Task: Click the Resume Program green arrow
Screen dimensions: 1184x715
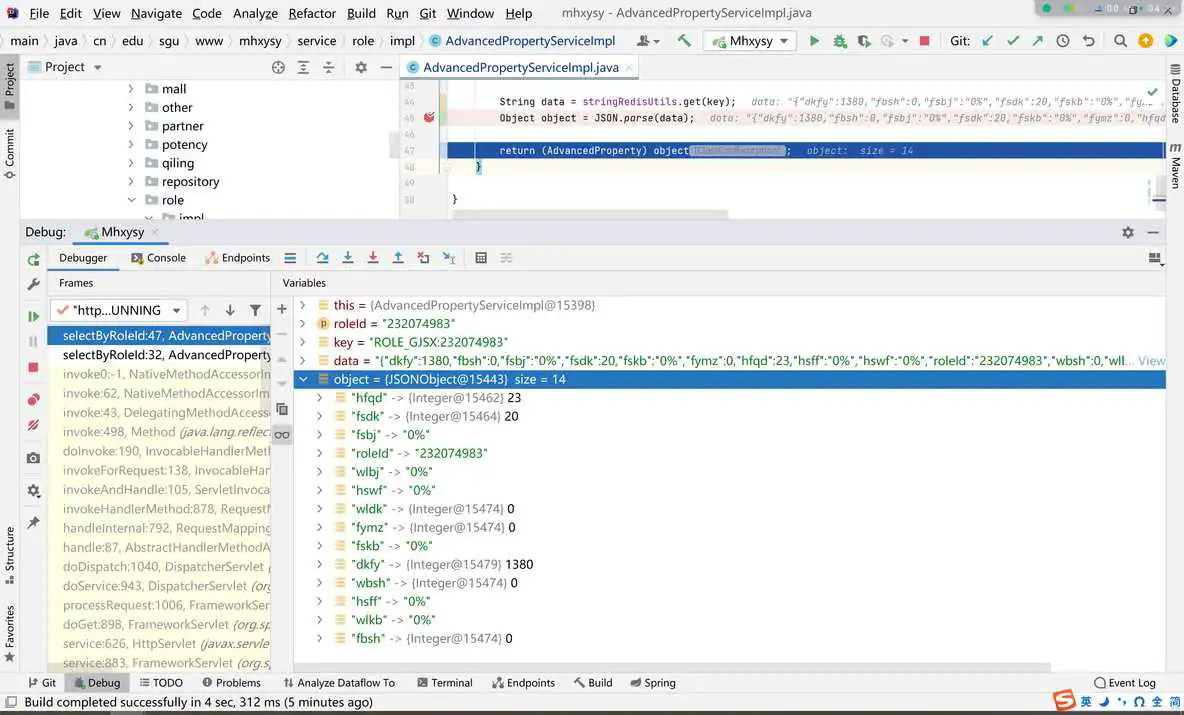Action: tap(33, 316)
